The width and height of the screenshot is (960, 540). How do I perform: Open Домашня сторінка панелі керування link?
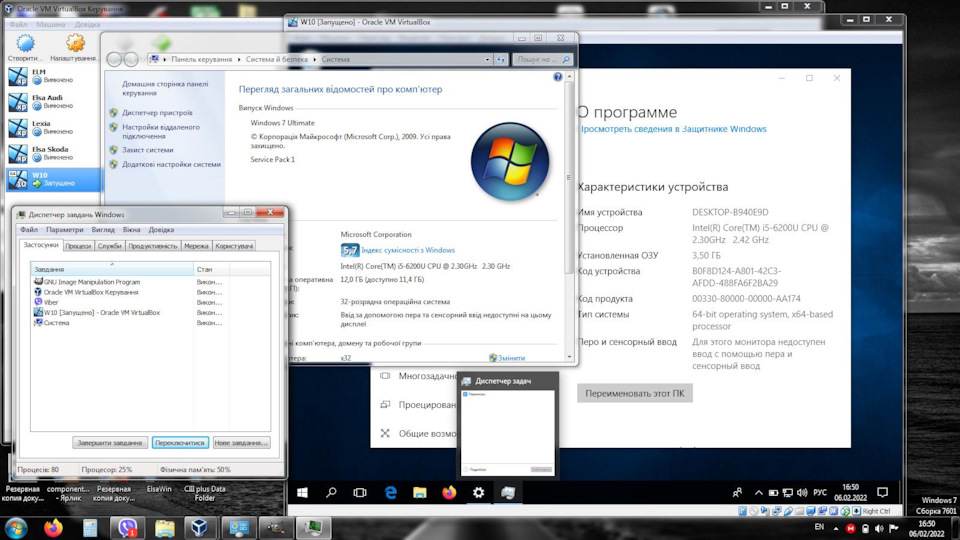(165, 88)
